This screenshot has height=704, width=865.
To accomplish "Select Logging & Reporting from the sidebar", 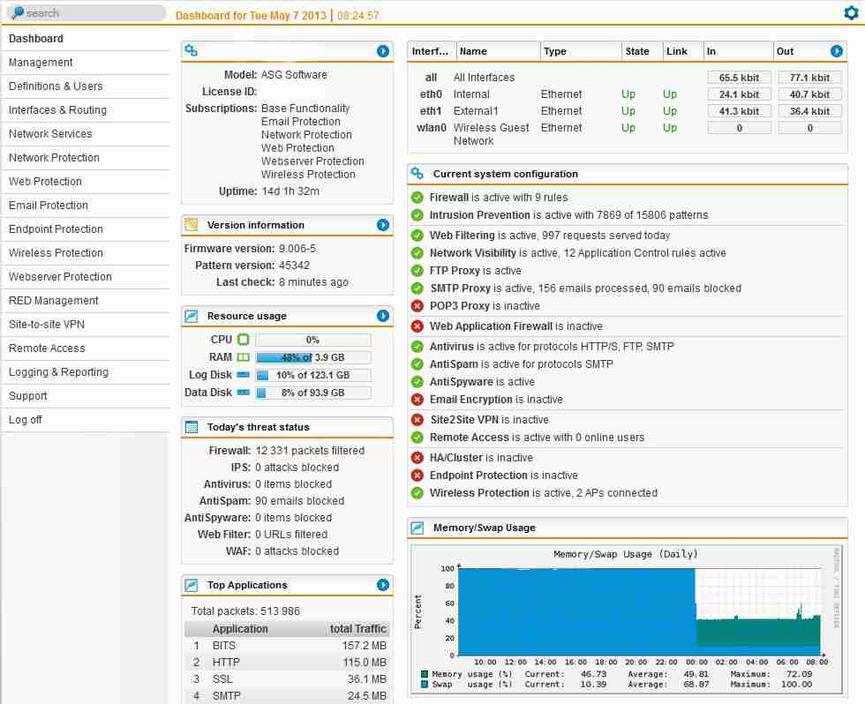I will point(58,372).
